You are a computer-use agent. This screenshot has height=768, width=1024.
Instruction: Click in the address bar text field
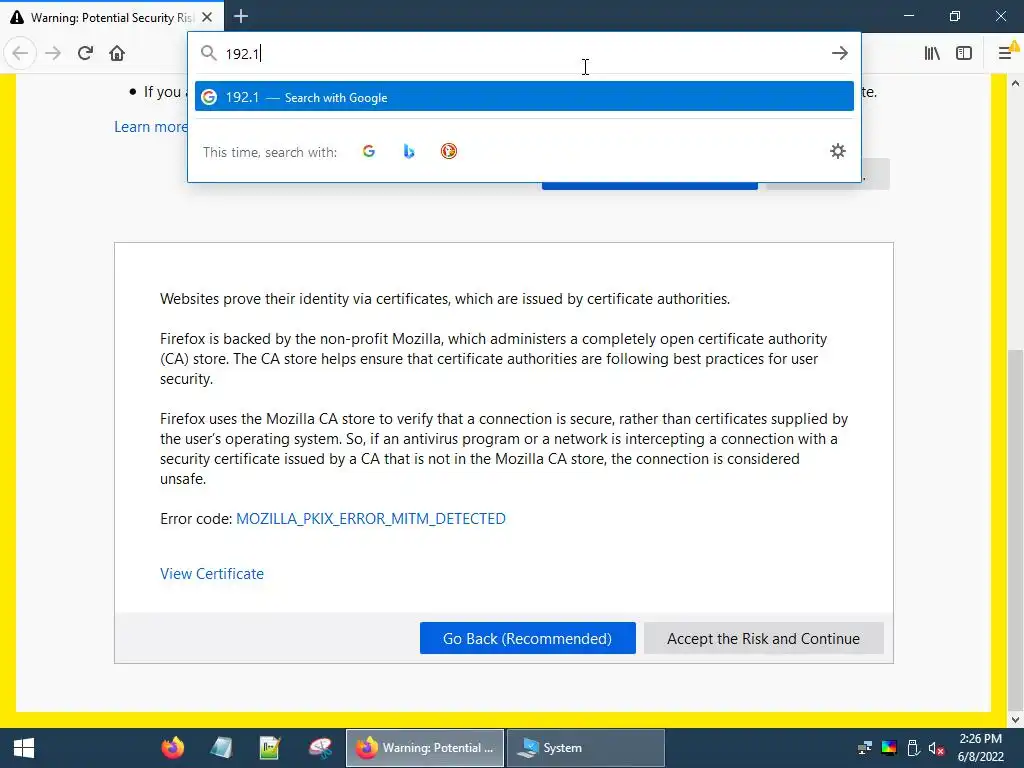(x=522, y=54)
